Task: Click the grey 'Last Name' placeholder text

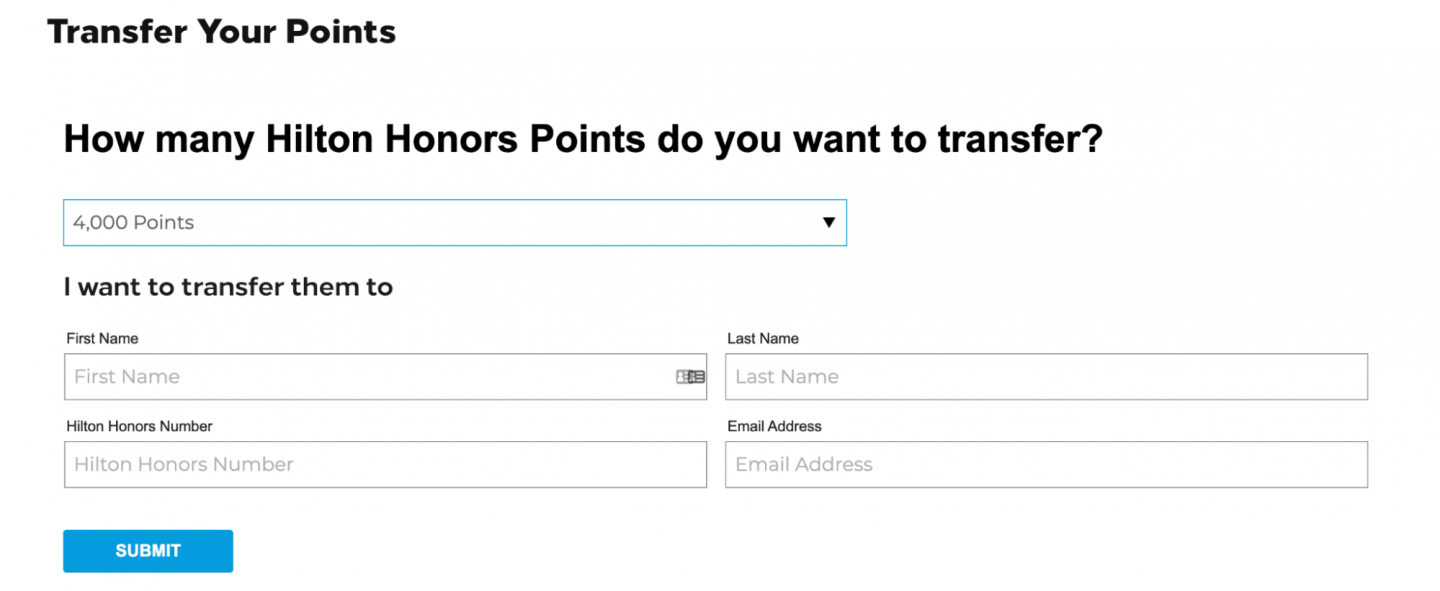Action: [787, 377]
